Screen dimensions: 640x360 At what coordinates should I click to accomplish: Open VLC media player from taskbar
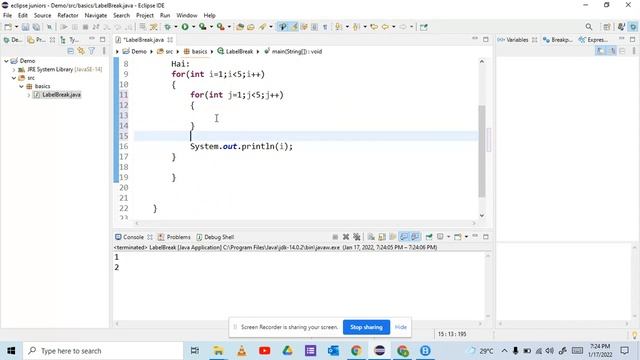pyautogui.click(x=242, y=351)
